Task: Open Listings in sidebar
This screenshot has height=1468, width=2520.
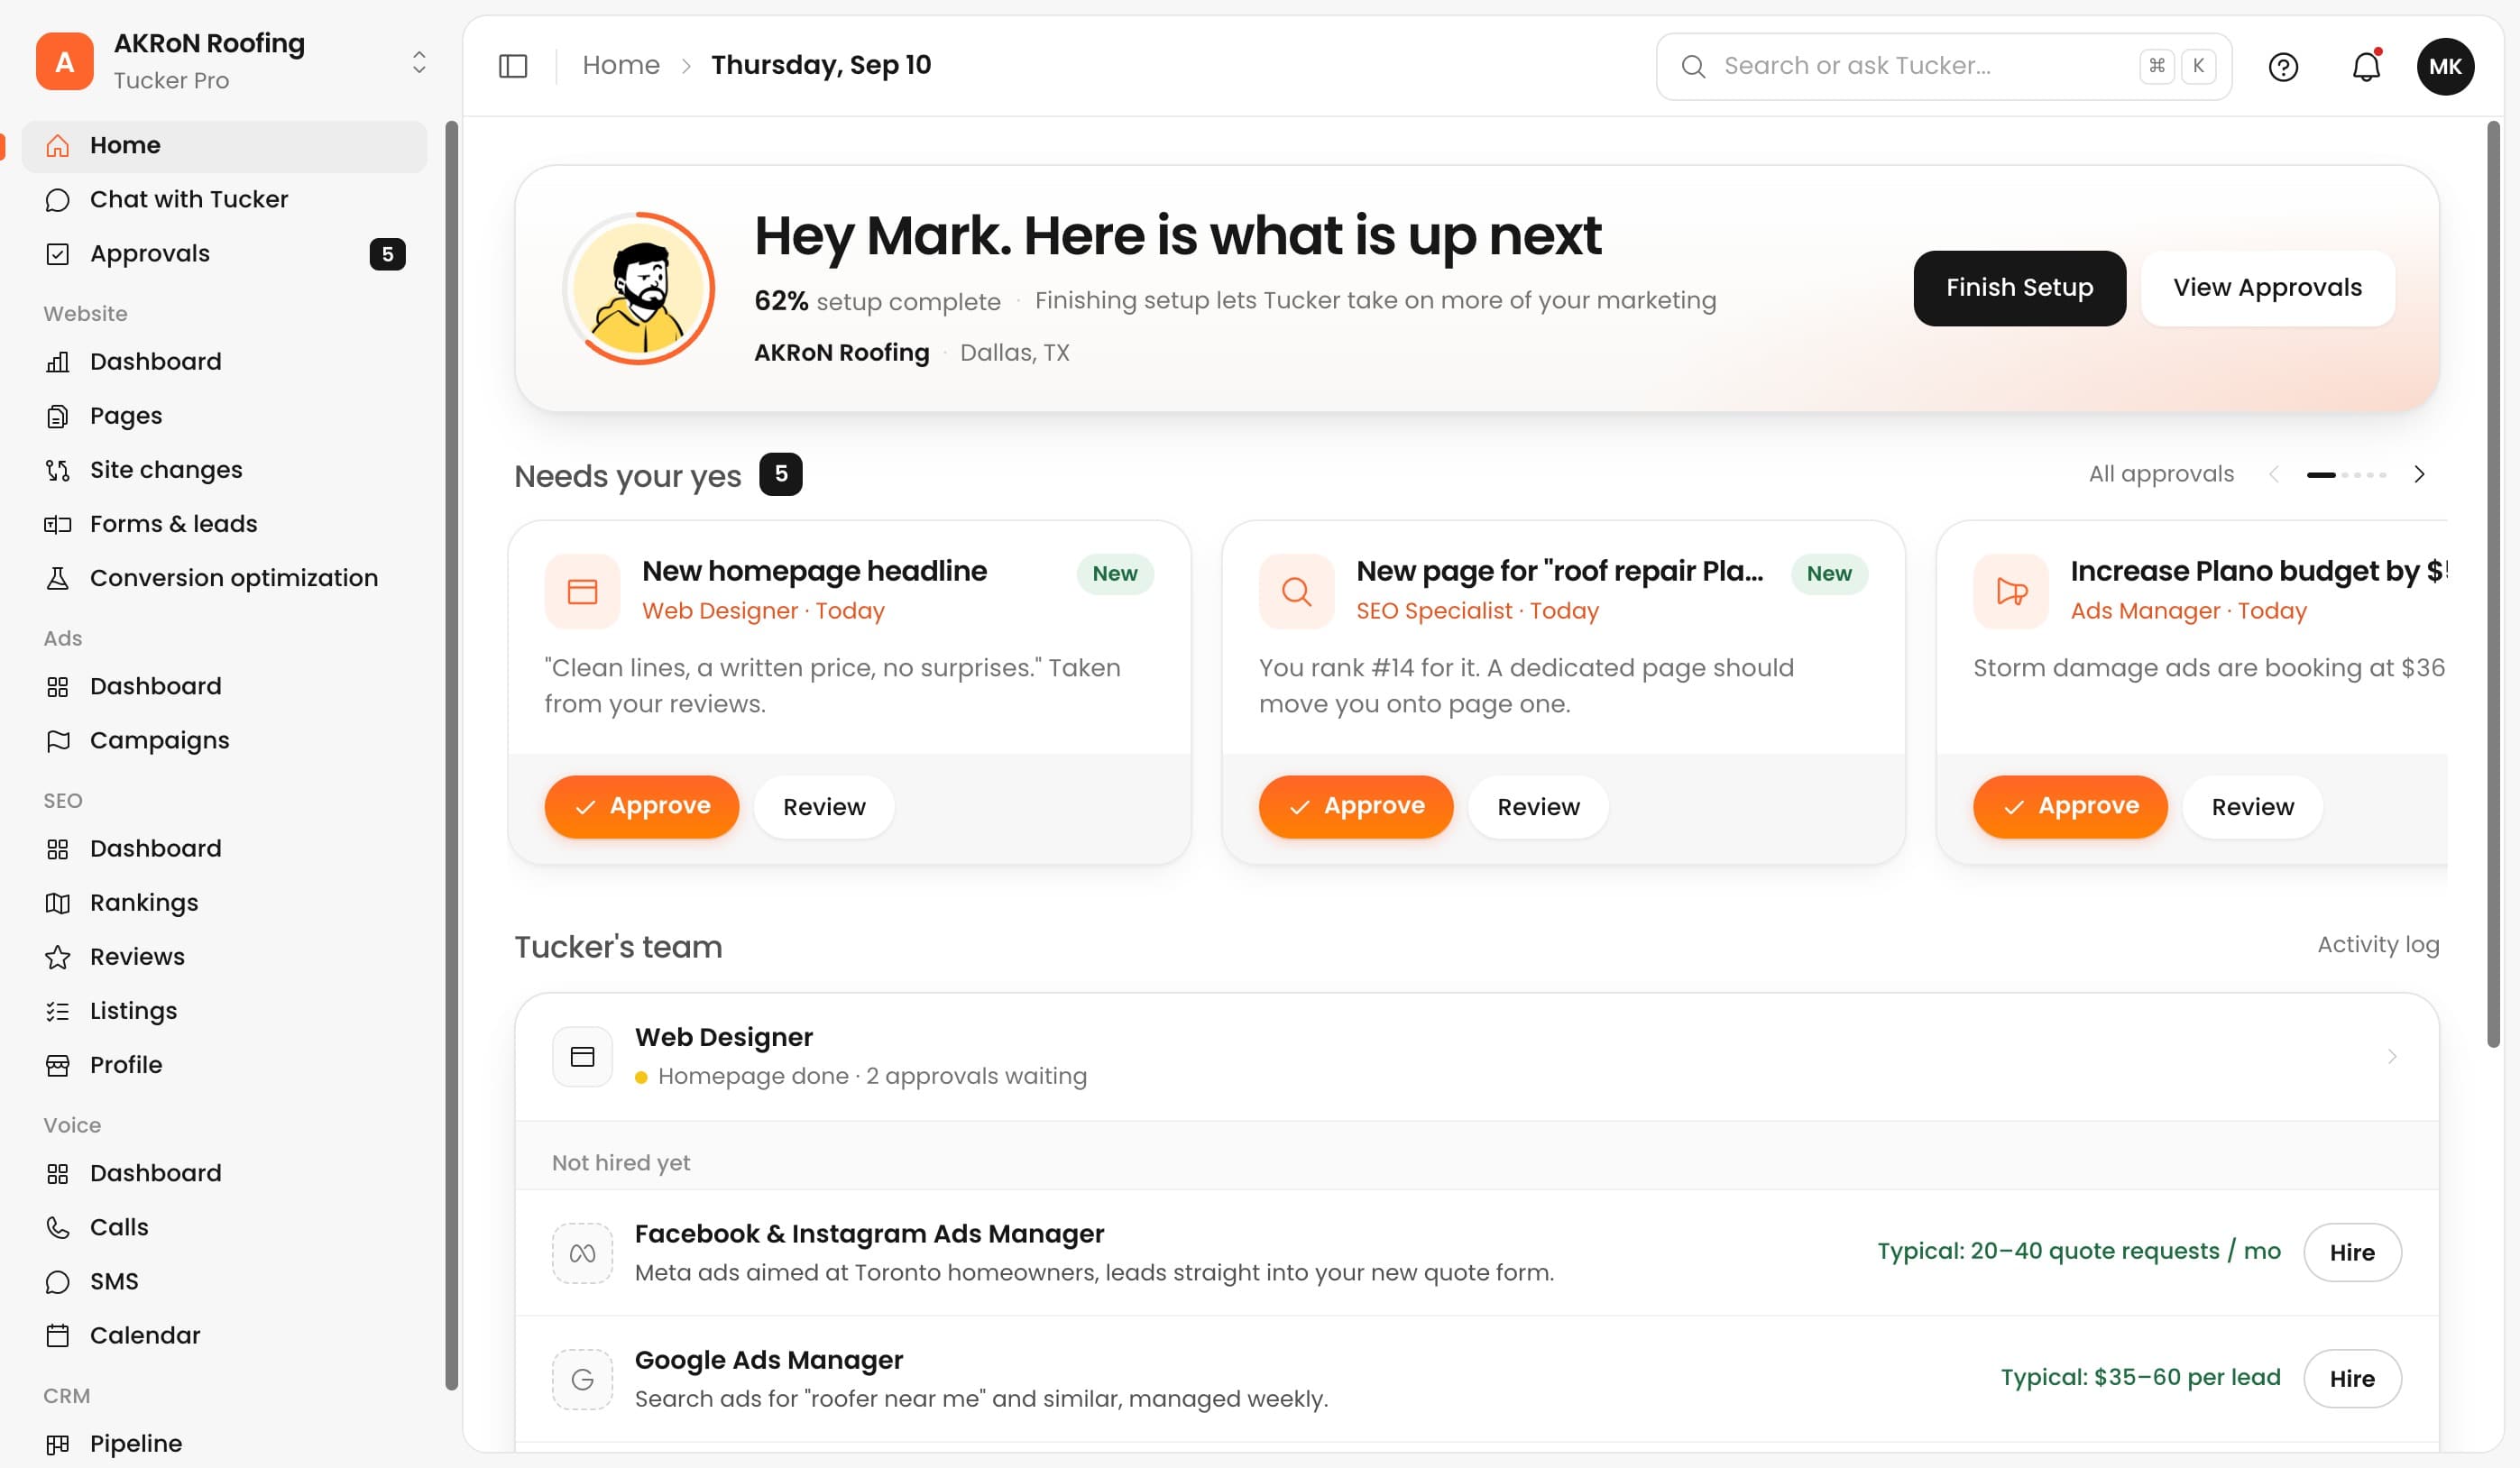Action: click(x=224, y=1011)
